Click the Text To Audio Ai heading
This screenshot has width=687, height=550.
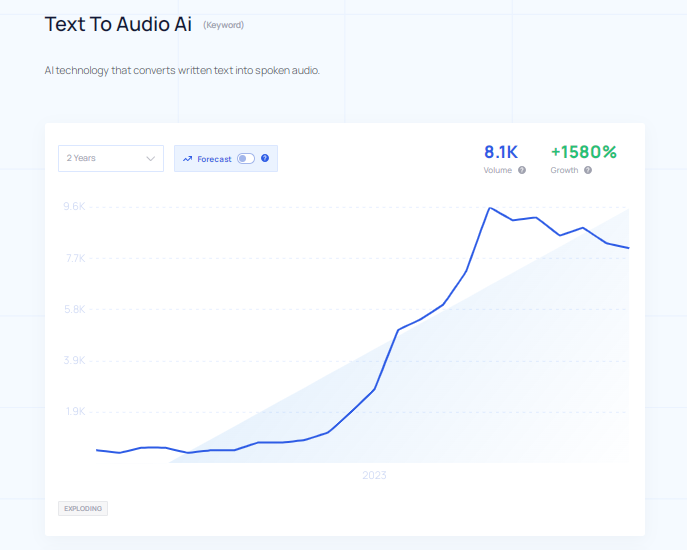point(118,24)
